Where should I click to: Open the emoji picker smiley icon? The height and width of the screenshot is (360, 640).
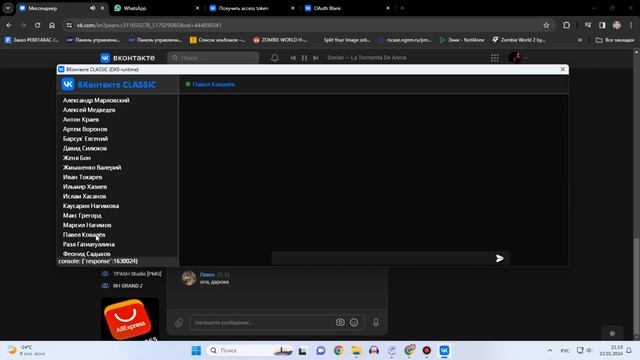click(x=354, y=322)
